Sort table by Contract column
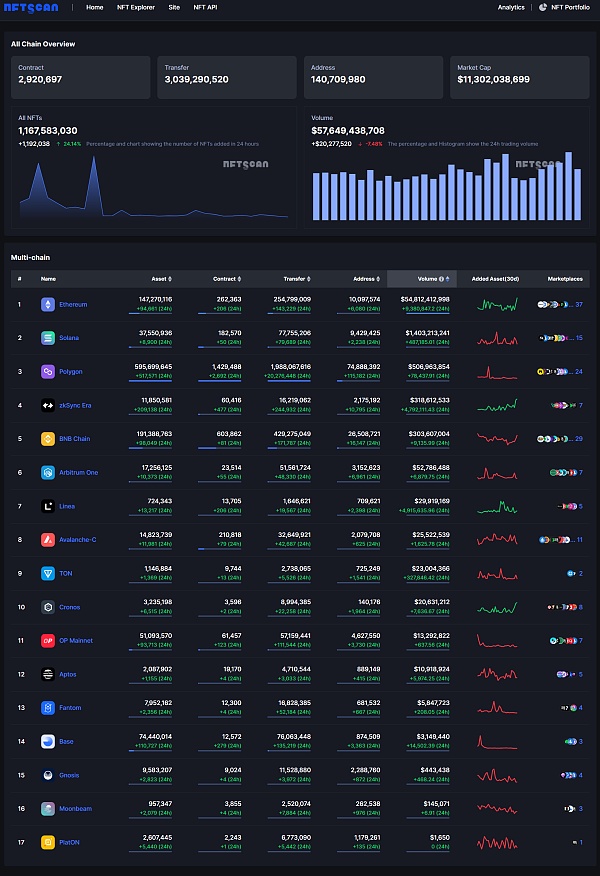Viewport: 600px width, 876px height. (241, 279)
